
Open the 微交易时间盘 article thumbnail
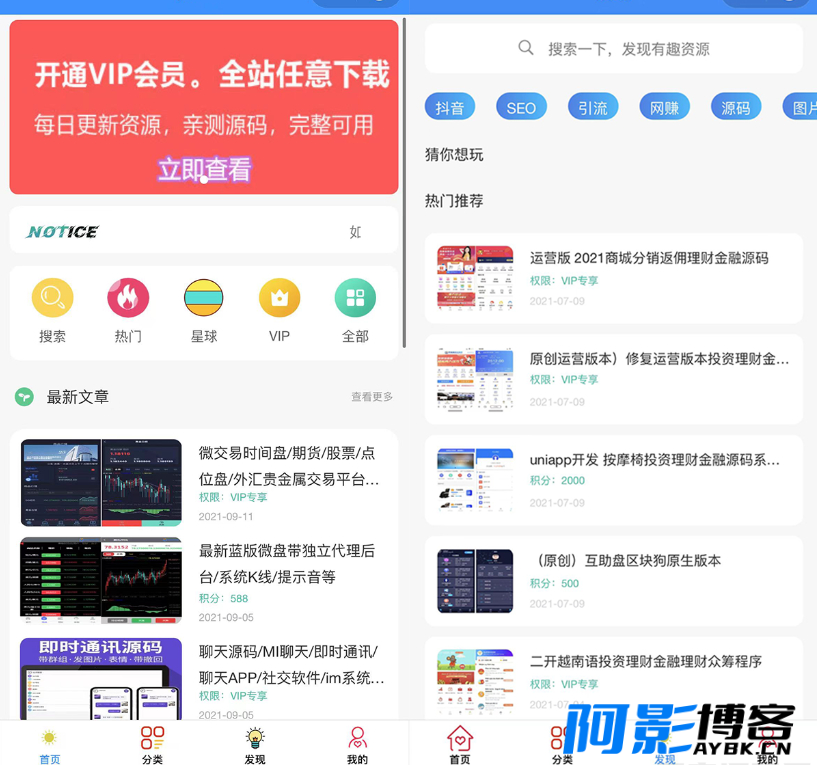[101, 483]
